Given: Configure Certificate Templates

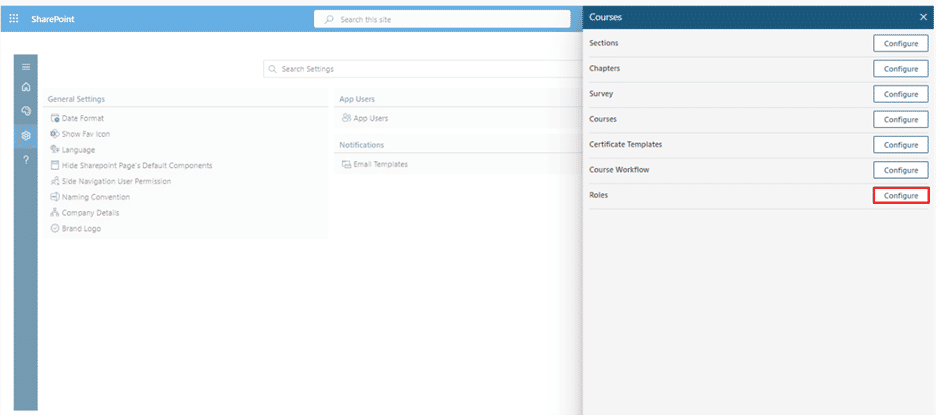Looking at the screenshot, I should (901, 145).
